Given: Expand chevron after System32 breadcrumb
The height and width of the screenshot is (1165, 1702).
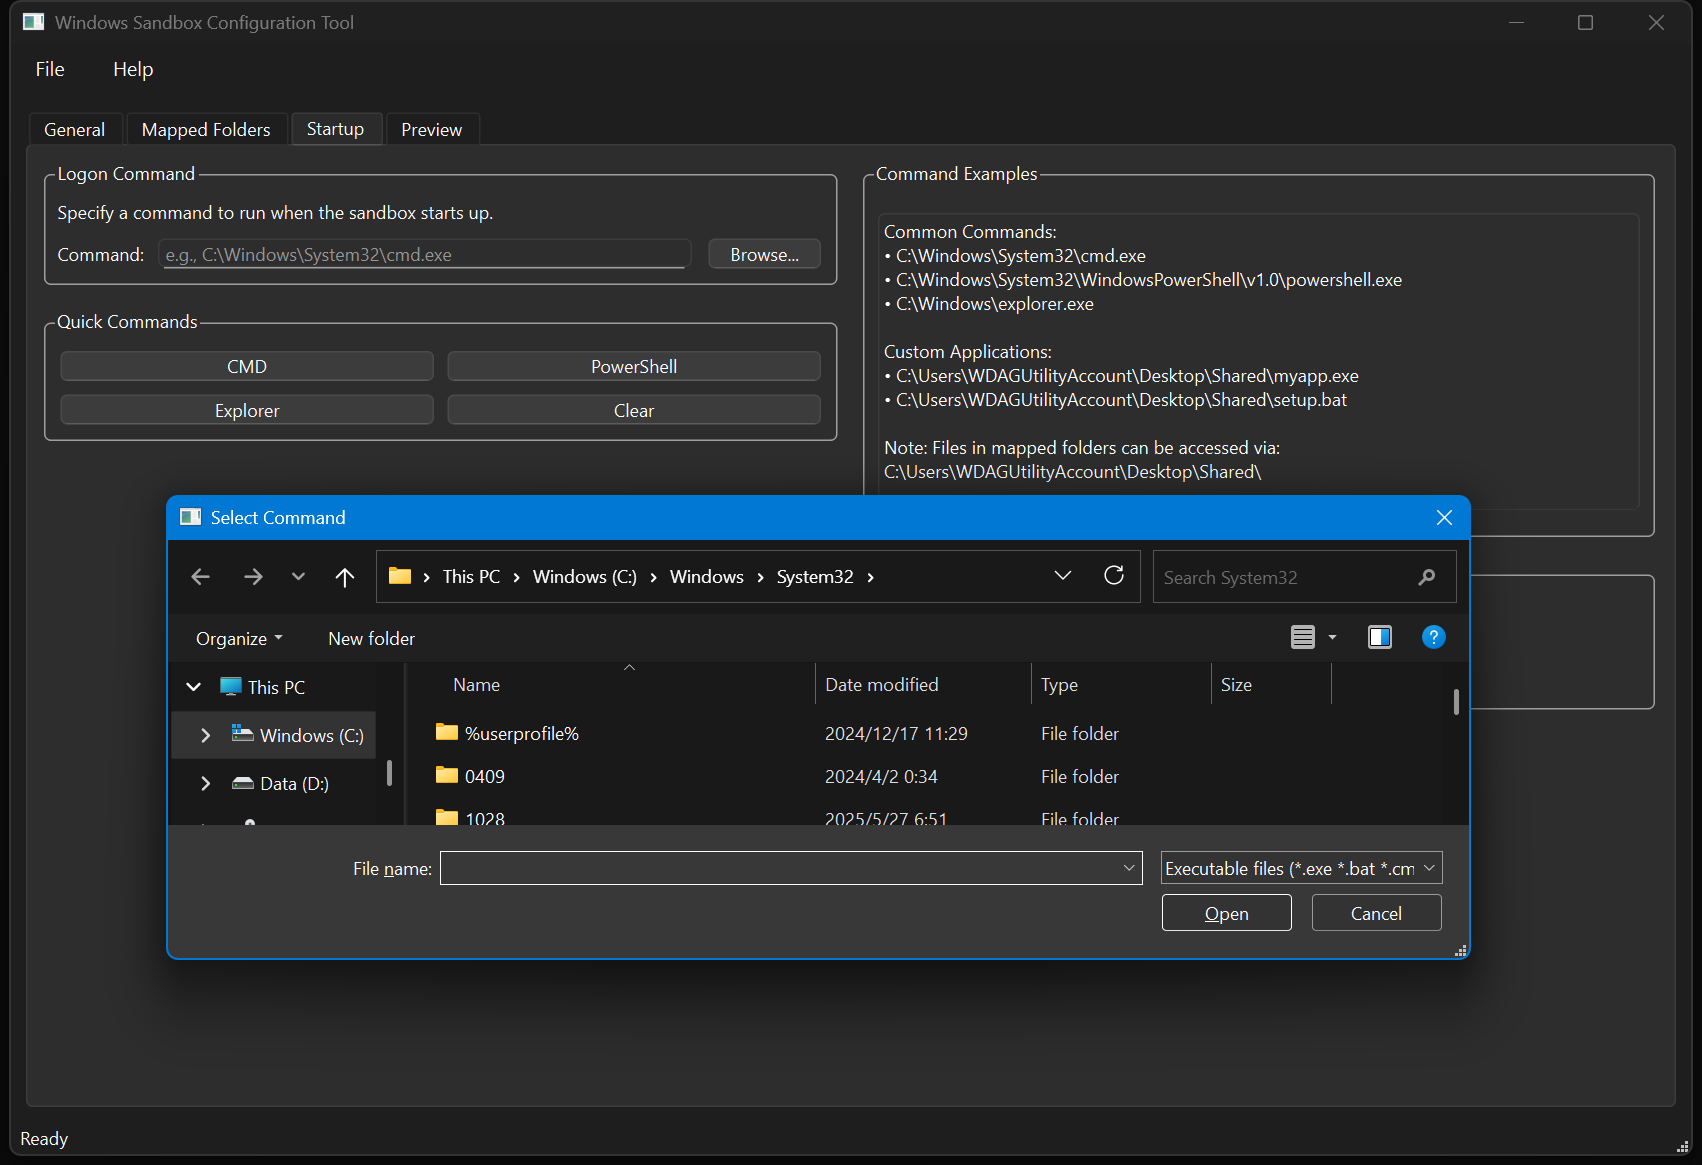Looking at the screenshot, I should point(870,577).
